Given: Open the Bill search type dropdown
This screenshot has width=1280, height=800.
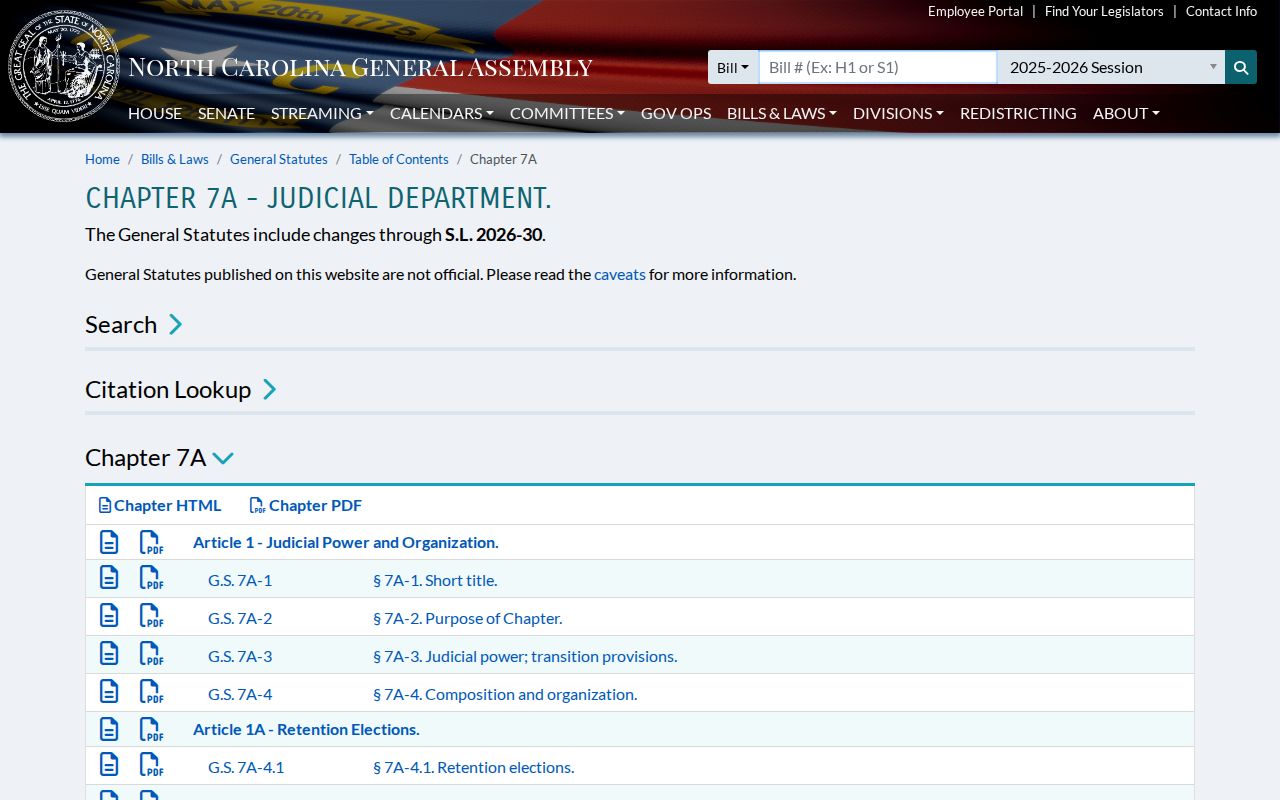Looking at the screenshot, I should click(x=733, y=67).
